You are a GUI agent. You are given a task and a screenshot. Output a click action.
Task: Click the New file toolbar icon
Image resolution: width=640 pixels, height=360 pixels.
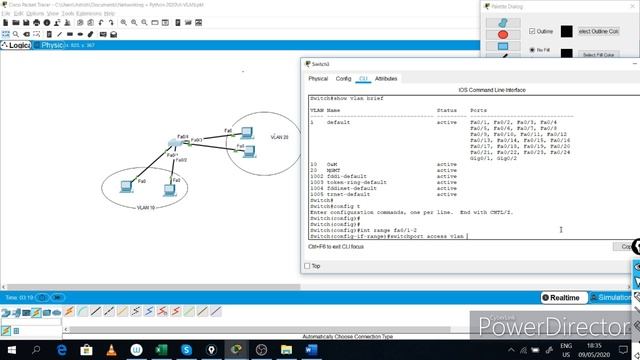click(x=6, y=23)
